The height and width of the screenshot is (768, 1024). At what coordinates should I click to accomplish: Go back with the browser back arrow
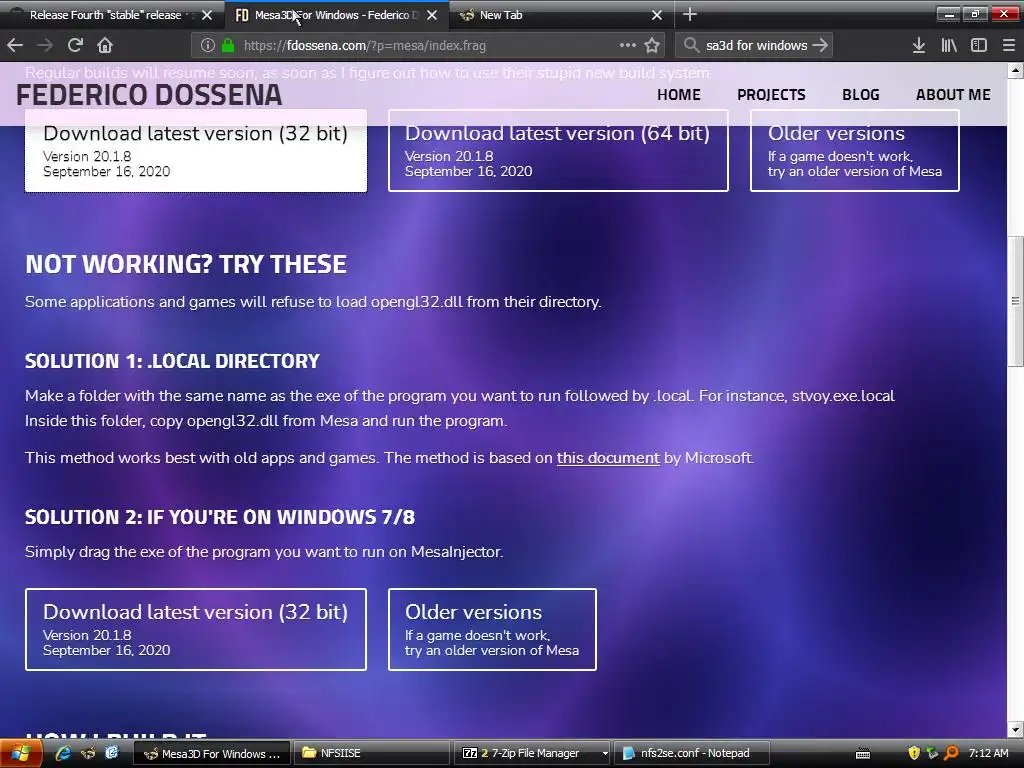15,45
